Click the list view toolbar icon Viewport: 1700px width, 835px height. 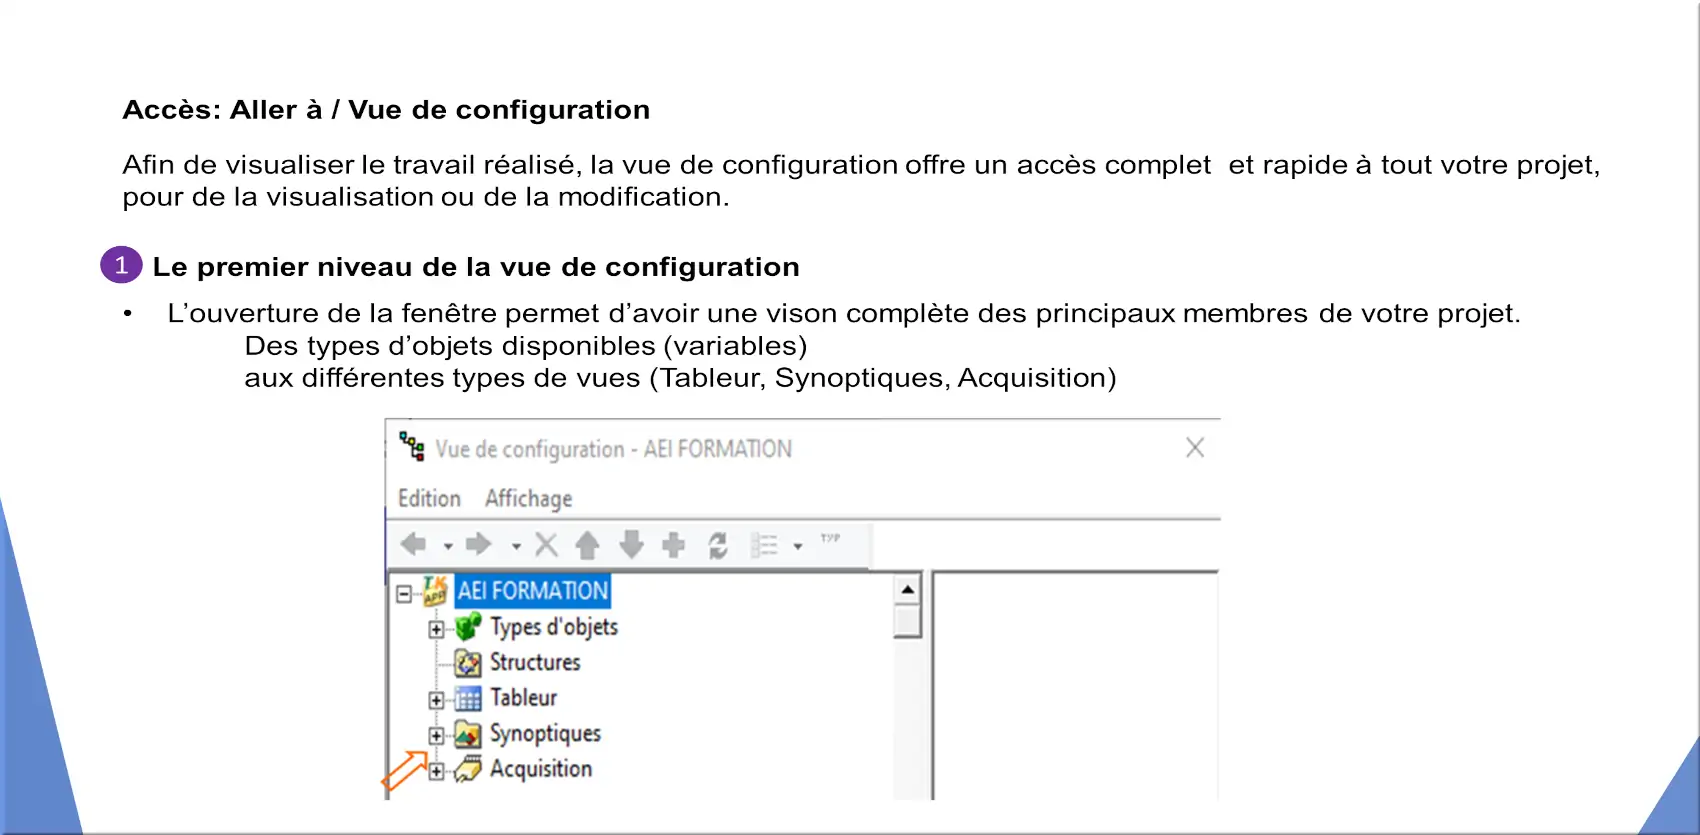tap(764, 545)
